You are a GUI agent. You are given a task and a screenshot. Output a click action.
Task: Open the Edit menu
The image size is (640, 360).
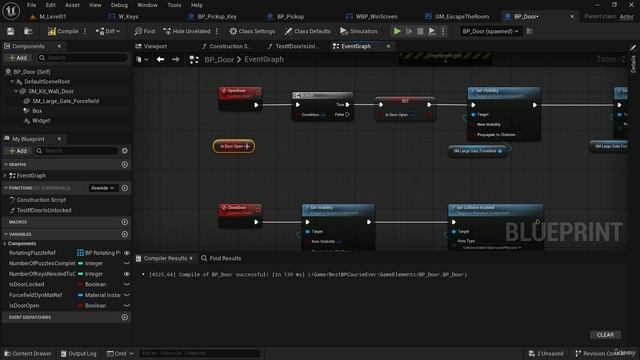coord(51,5)
